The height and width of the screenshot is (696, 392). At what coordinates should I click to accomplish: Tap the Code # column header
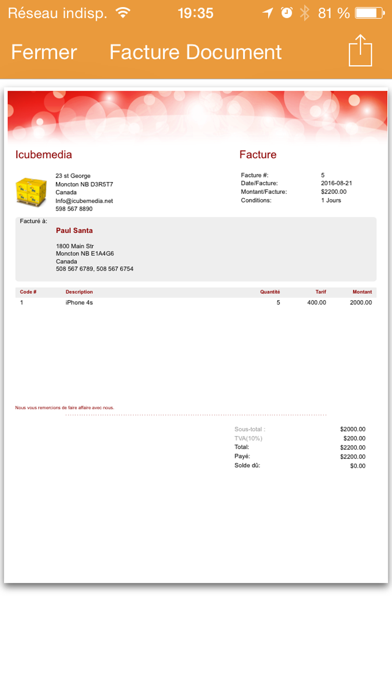(28, 292)
